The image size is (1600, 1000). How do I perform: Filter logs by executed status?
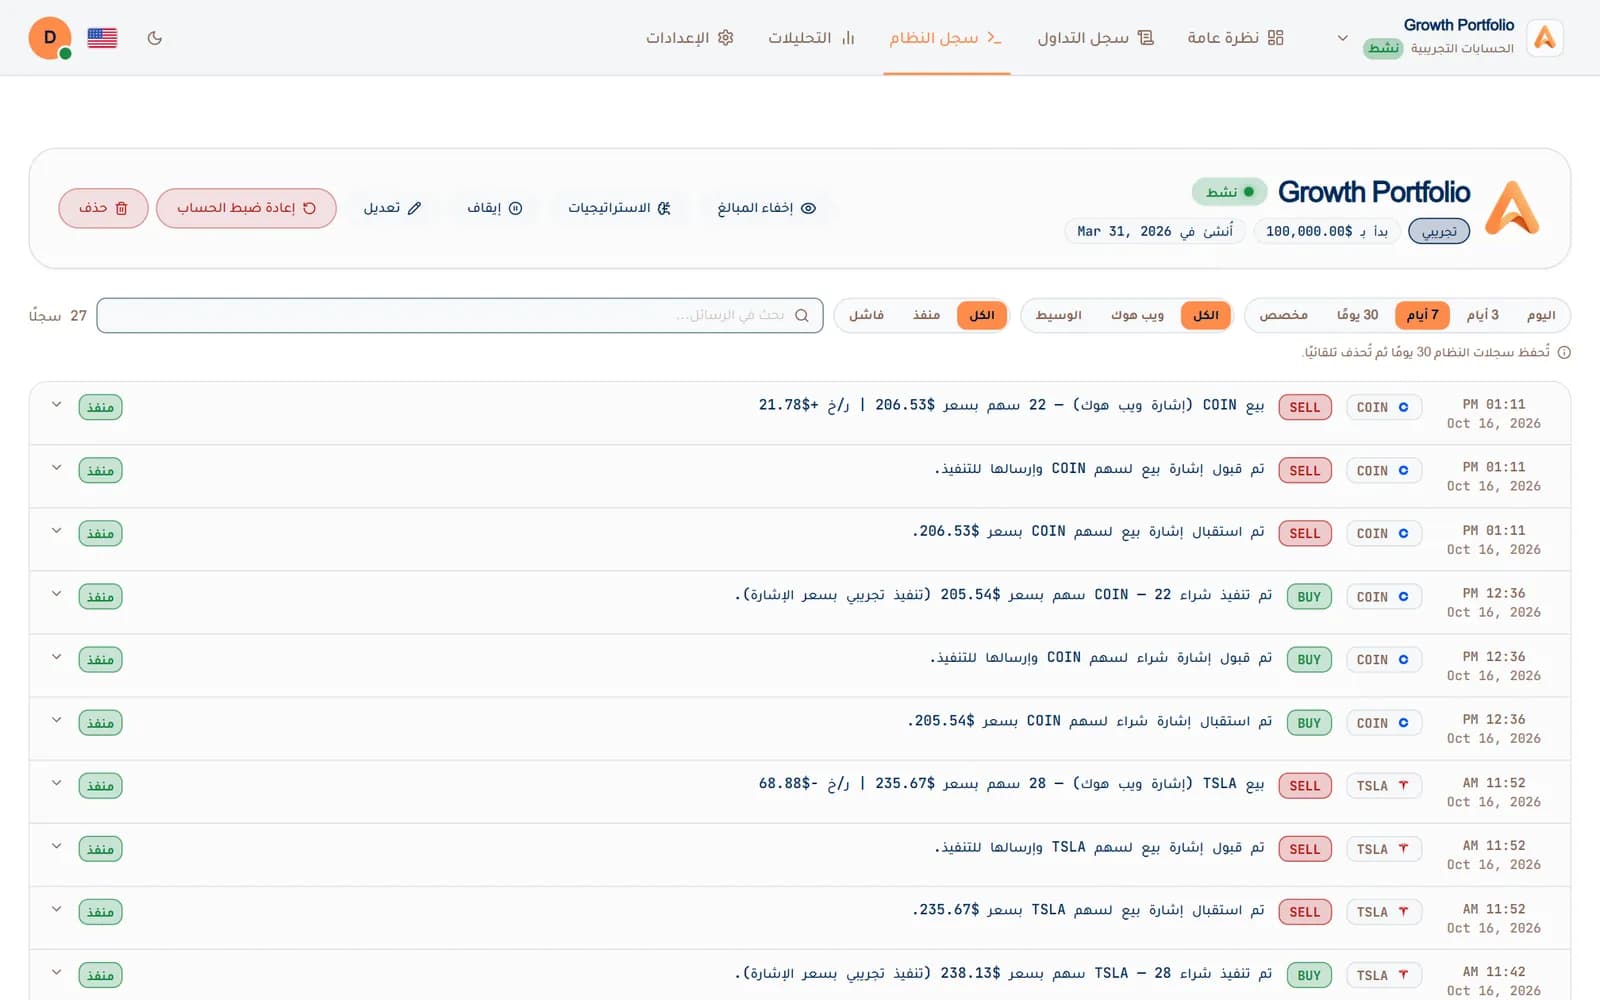926,315
